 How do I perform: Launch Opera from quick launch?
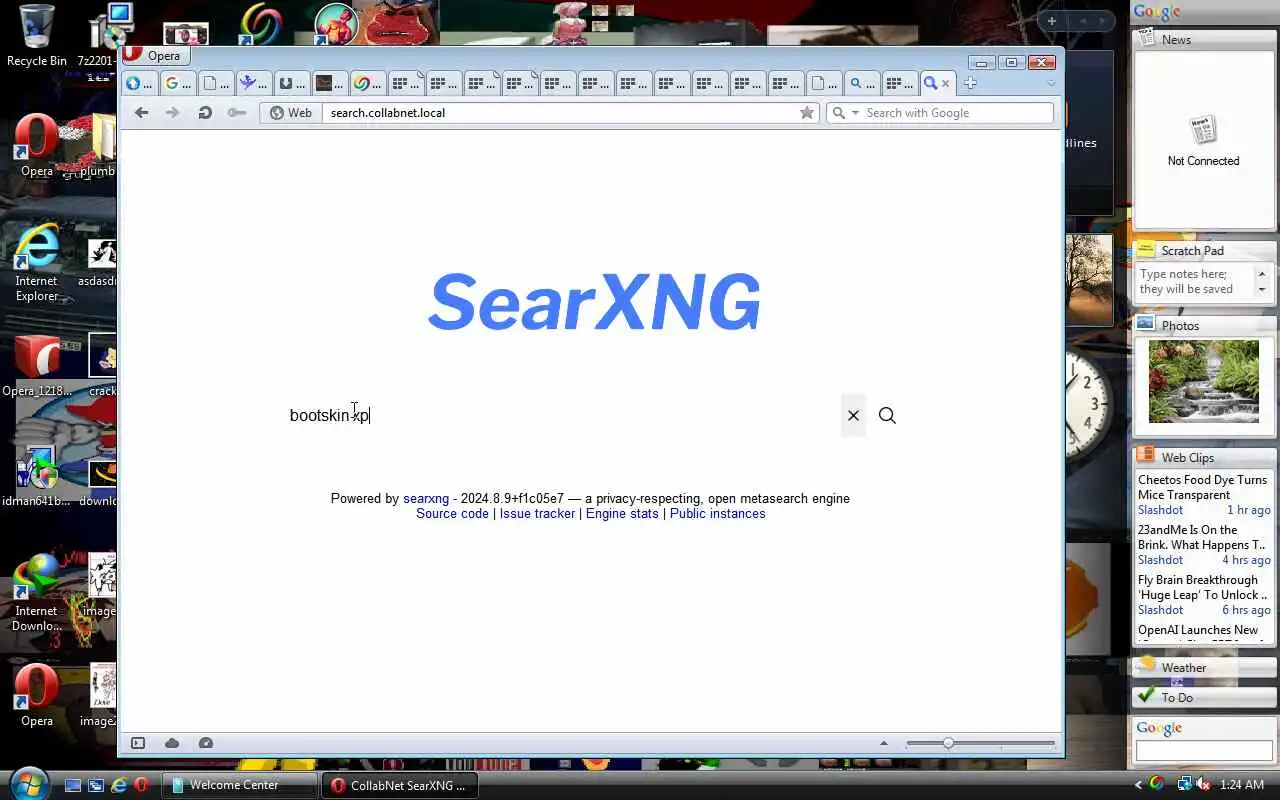(141, 785)
